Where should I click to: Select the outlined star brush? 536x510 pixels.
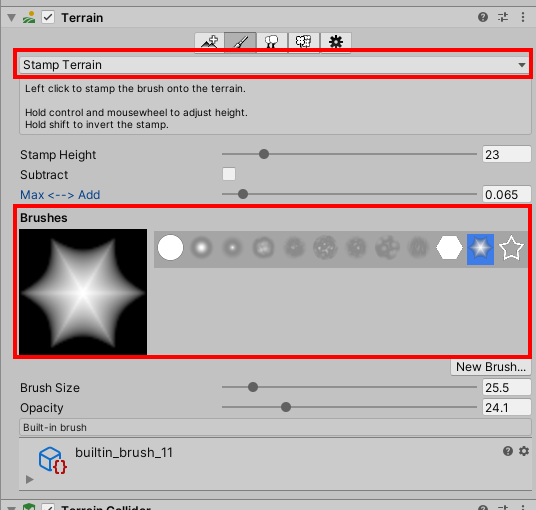click(511, 247)
